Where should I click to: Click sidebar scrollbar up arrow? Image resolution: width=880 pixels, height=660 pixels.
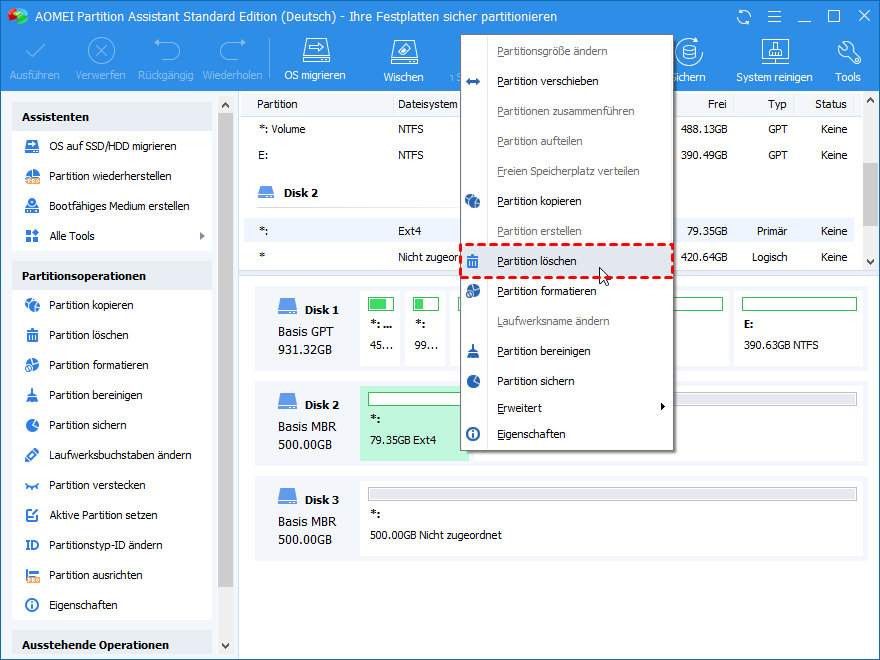coord(226,105)
